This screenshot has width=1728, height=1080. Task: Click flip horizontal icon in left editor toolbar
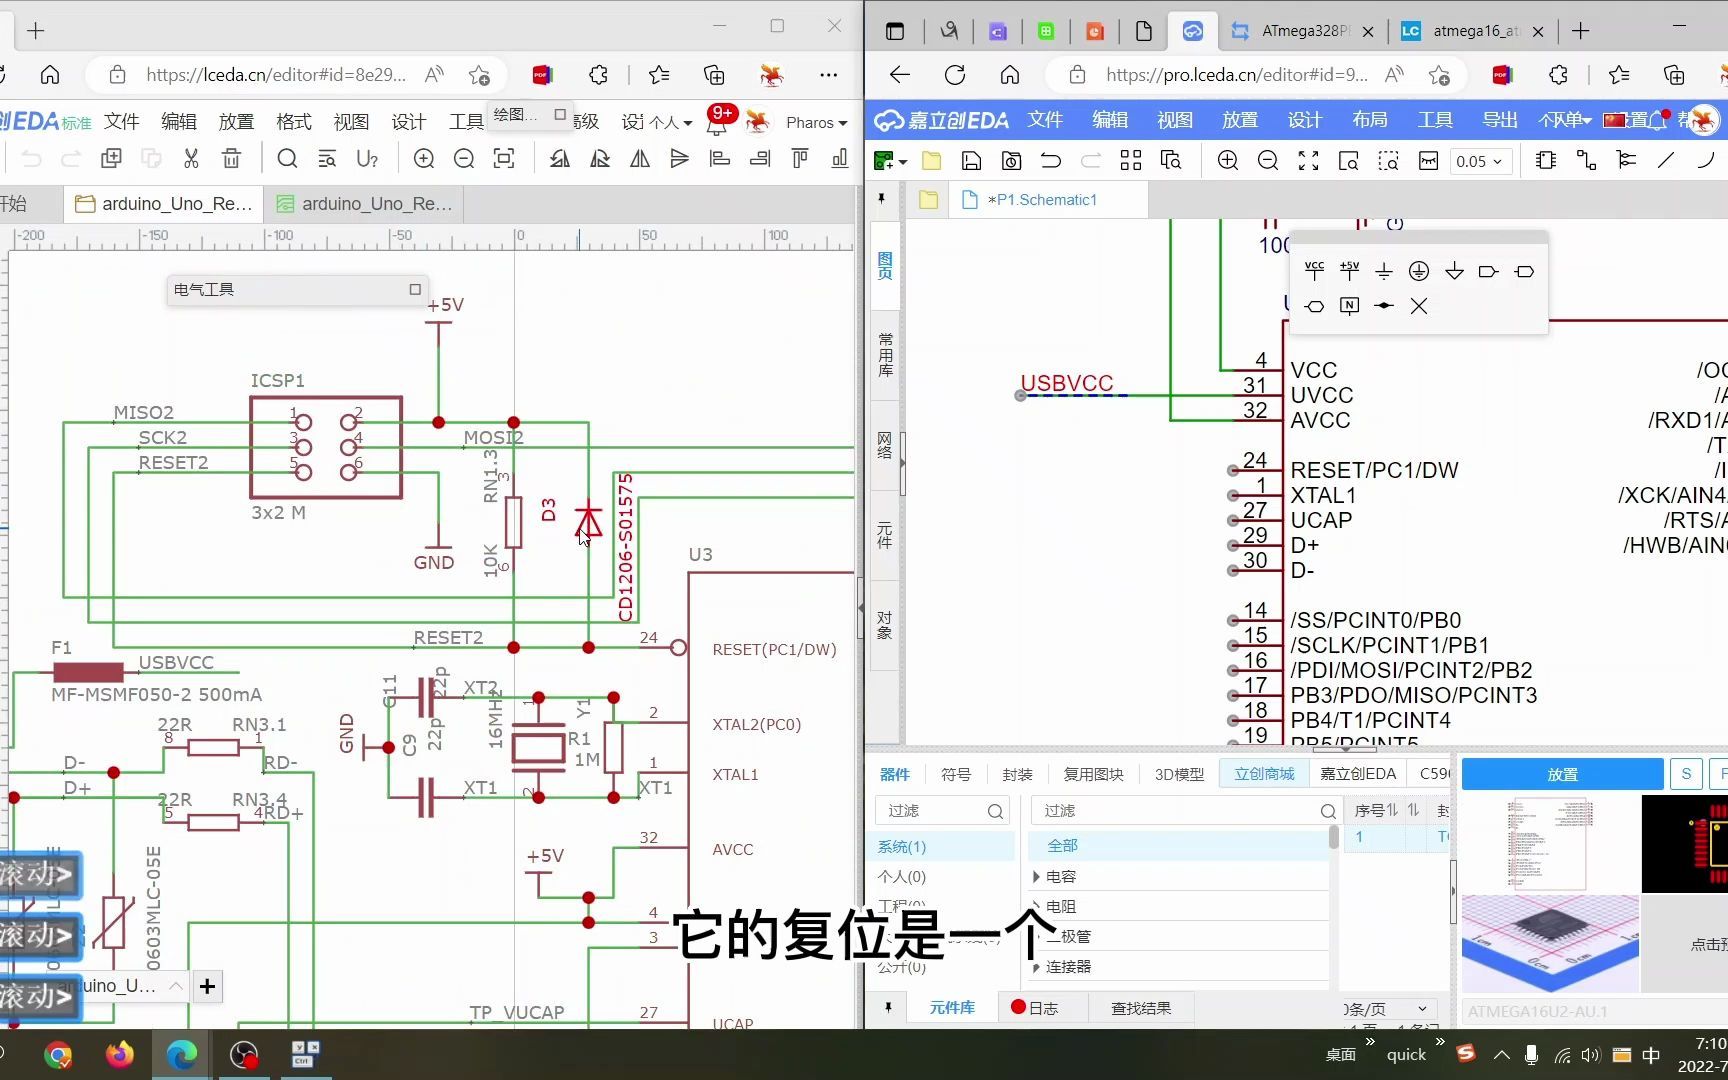coord(640,158)
